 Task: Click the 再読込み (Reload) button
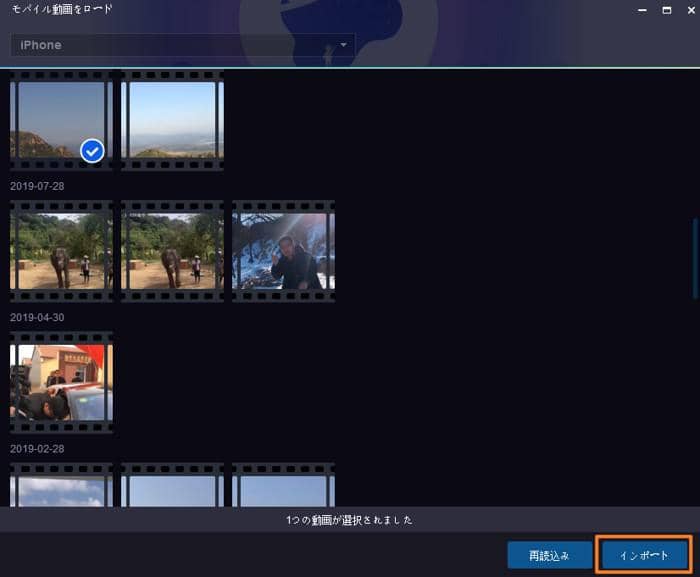[x=549, y=555]
